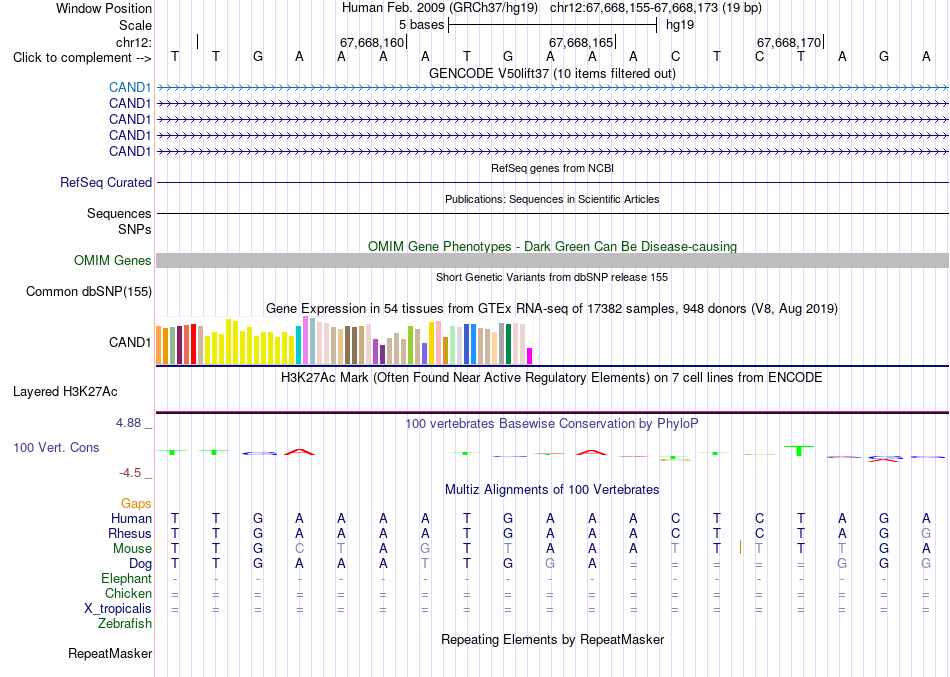This screenshot has width=950, height=677.
Task: Select the Mouse species label
Action: tap(132, 549)
